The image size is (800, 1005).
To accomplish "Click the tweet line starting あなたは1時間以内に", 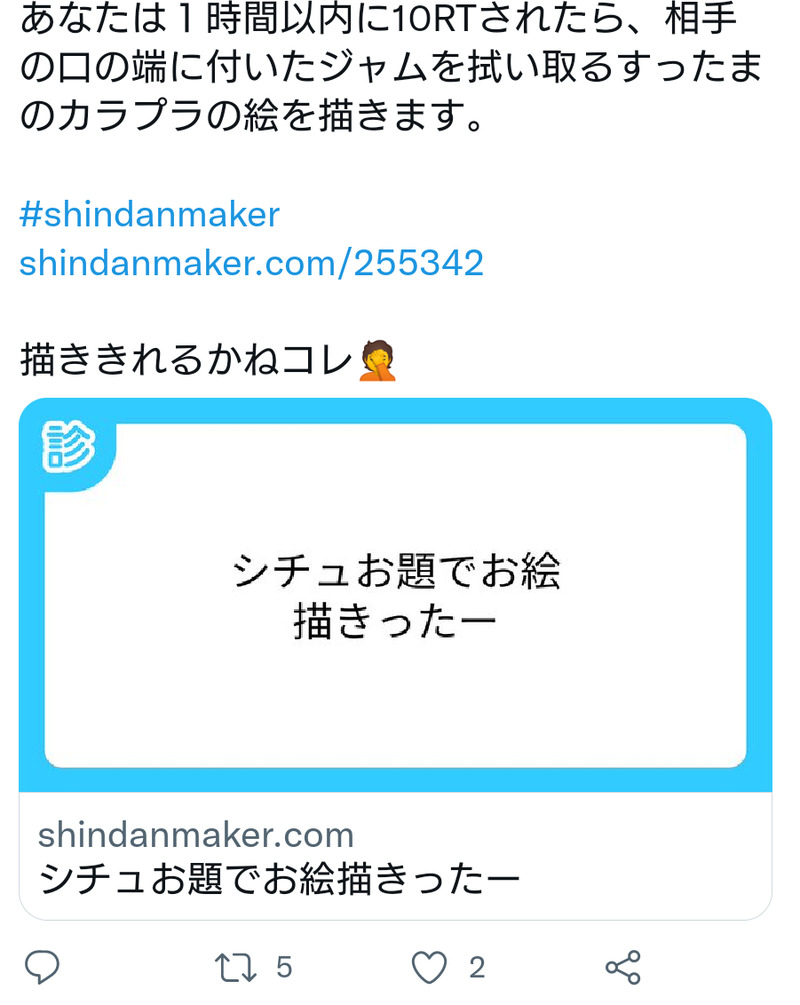I will tap(378, 17).
